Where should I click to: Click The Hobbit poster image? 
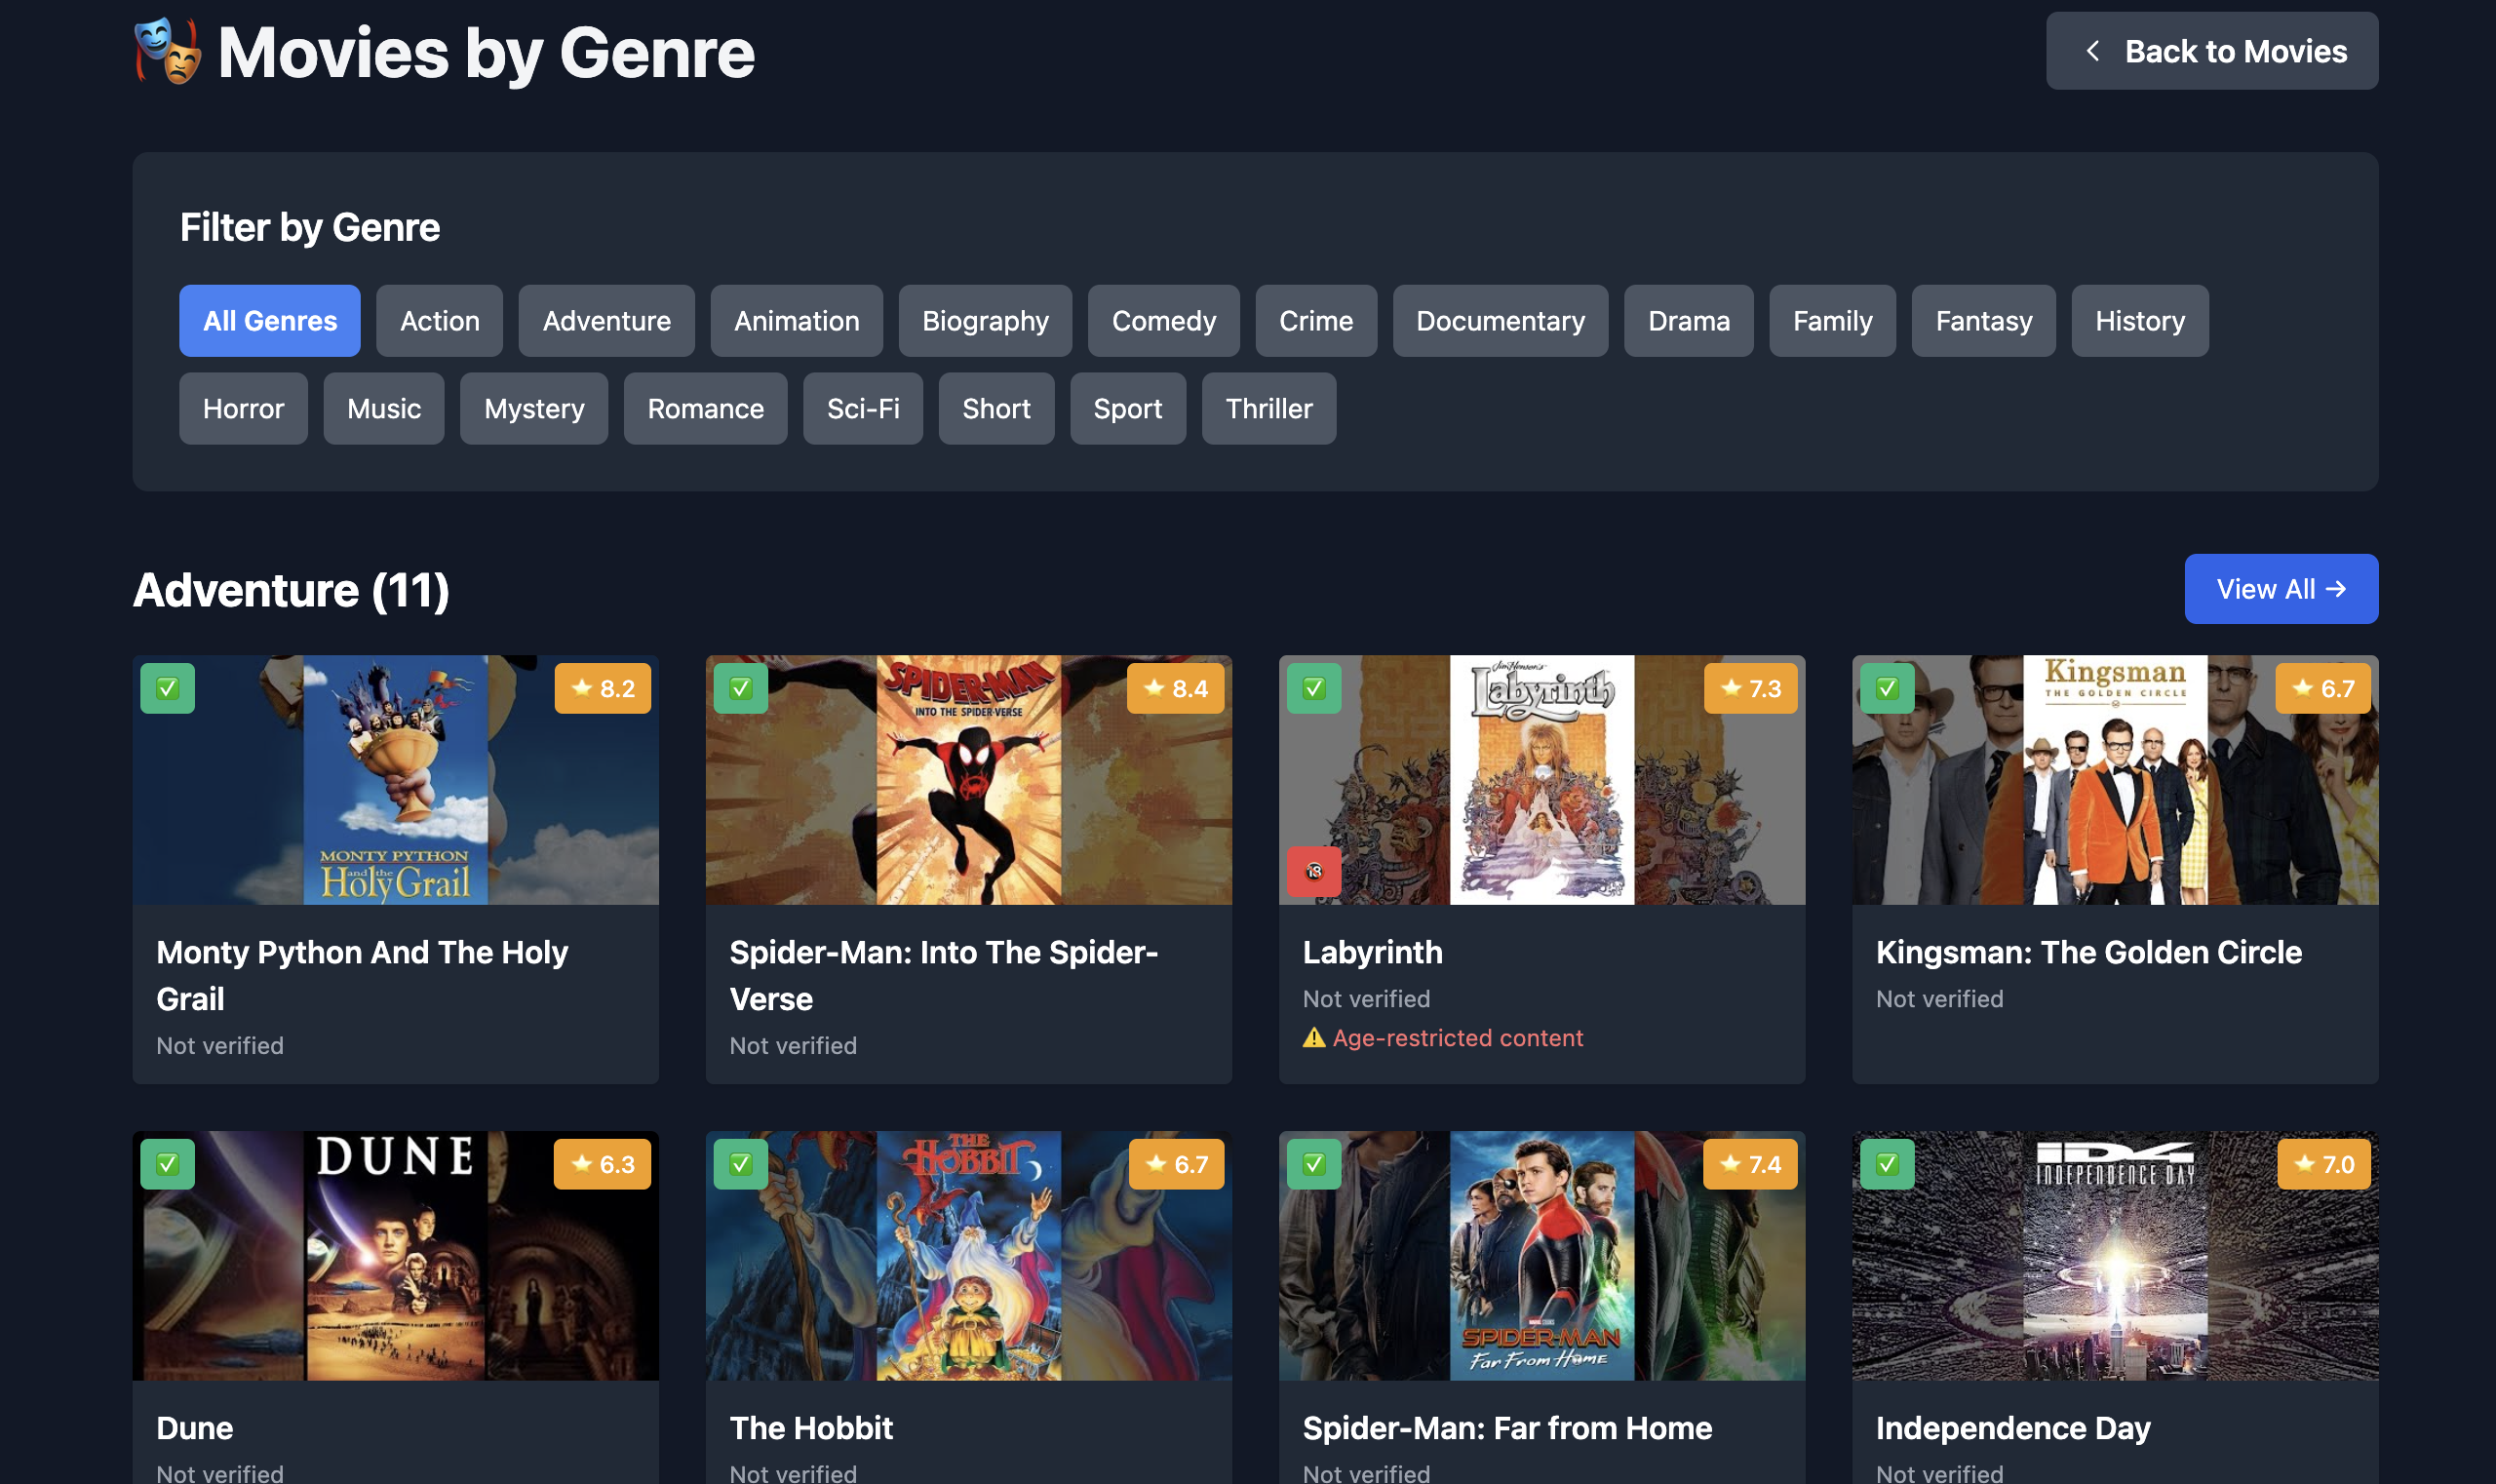(x=969, y=1256)
